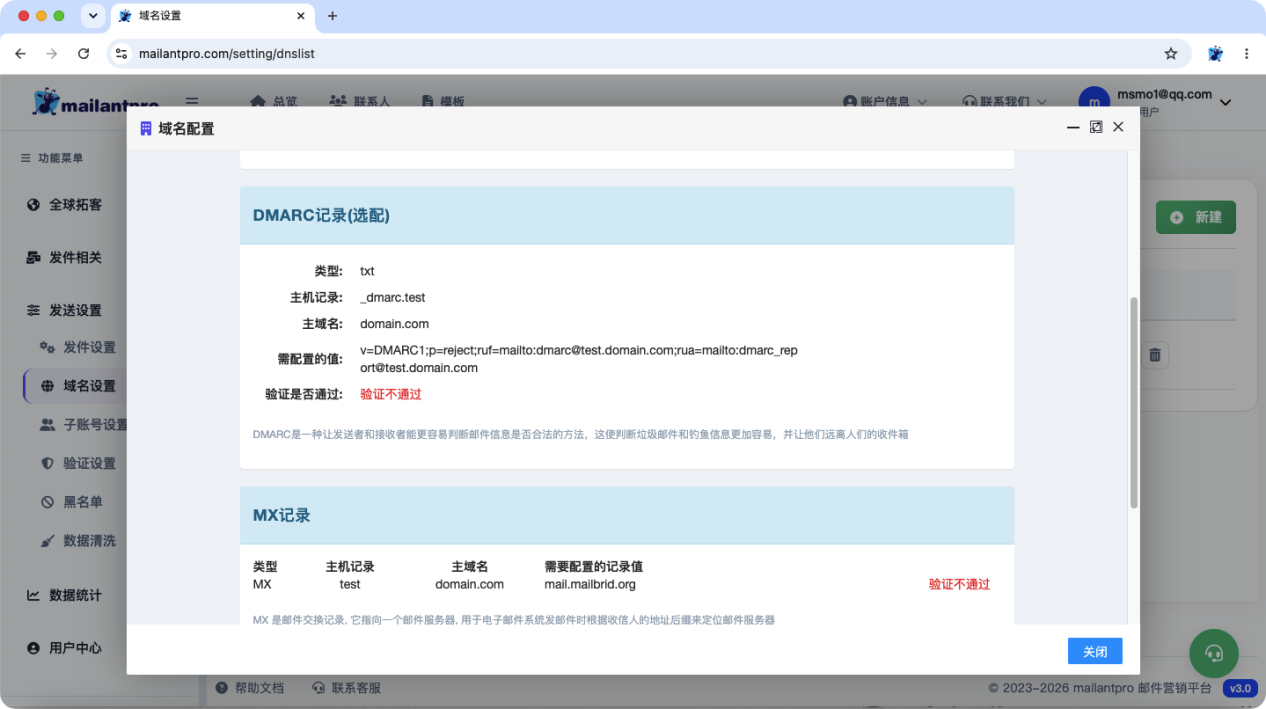The width and height of the screenshot is (1266, 709).
Task: Select the DMARC v=DMARC1 value text
Action: click(x=579, y=359)
